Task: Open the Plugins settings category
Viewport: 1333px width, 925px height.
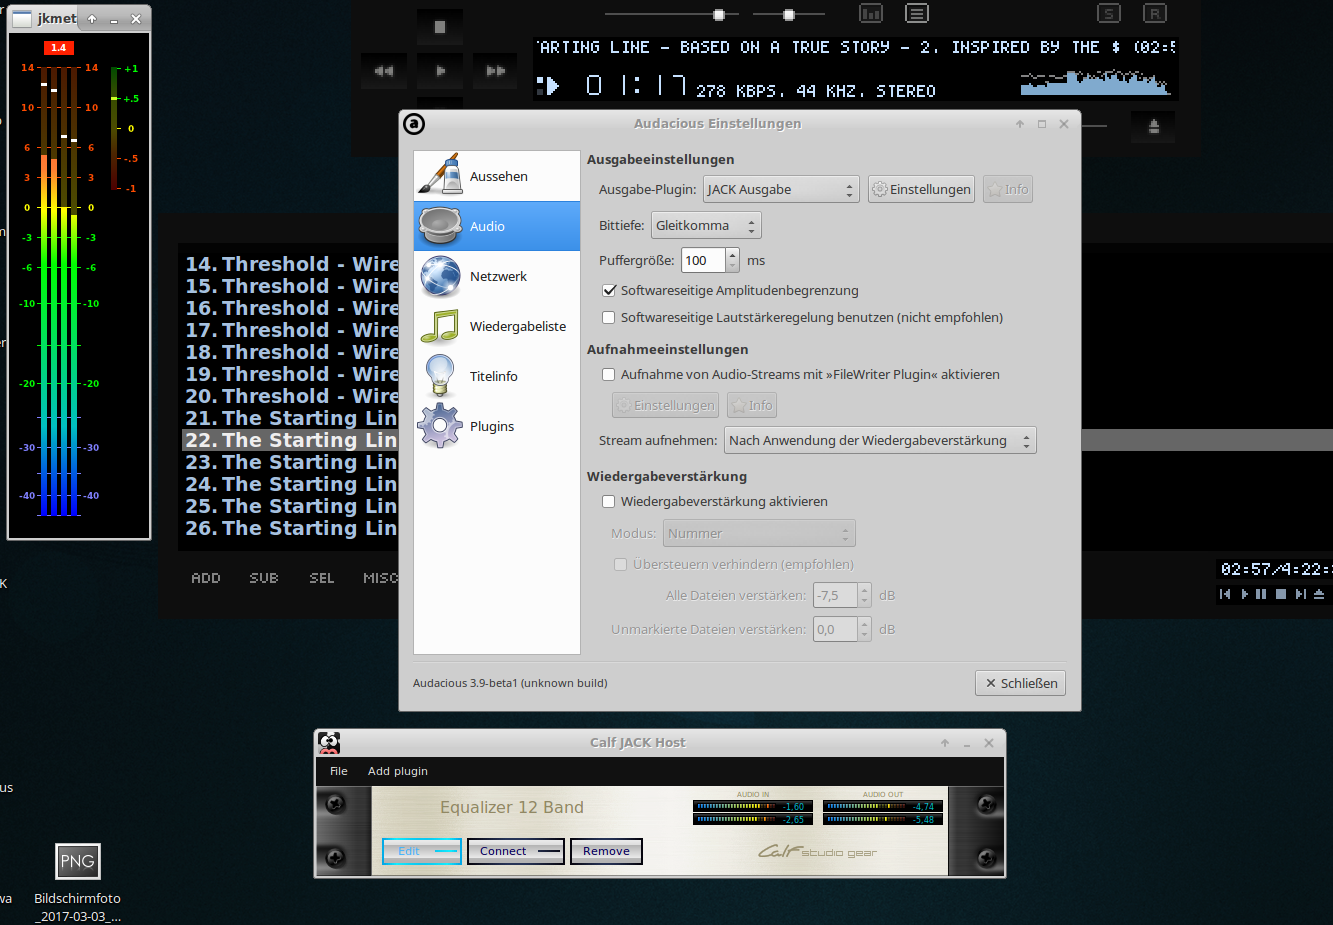Action: (497, 426)
